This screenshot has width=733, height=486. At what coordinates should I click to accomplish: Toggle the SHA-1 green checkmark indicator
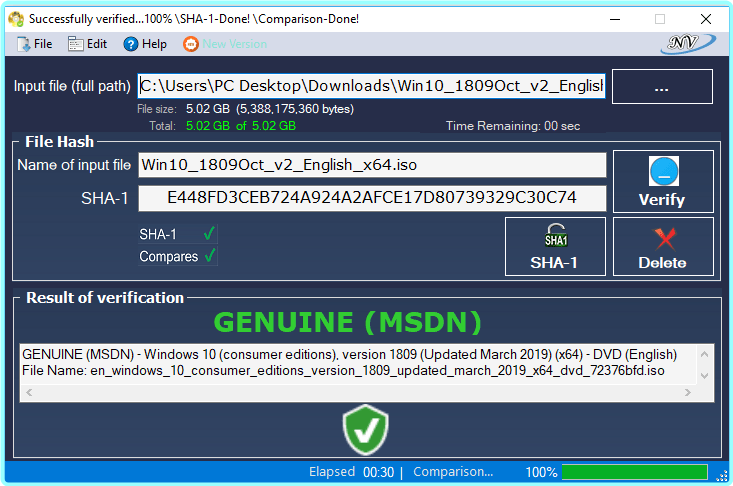pyautogui.click(x=209, y=235)
